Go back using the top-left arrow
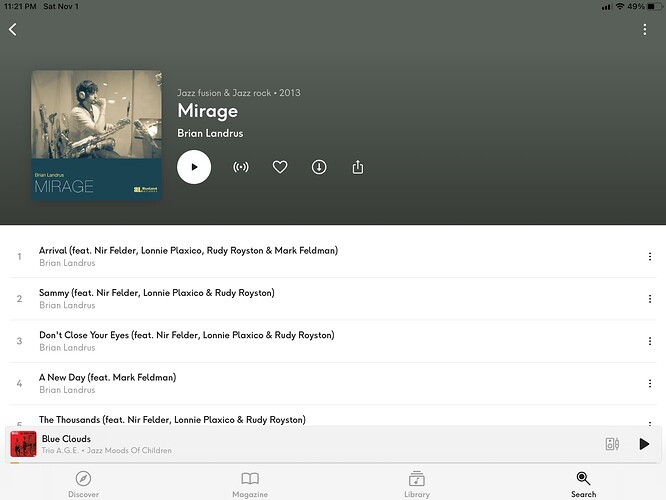 [x=13, y=30]
